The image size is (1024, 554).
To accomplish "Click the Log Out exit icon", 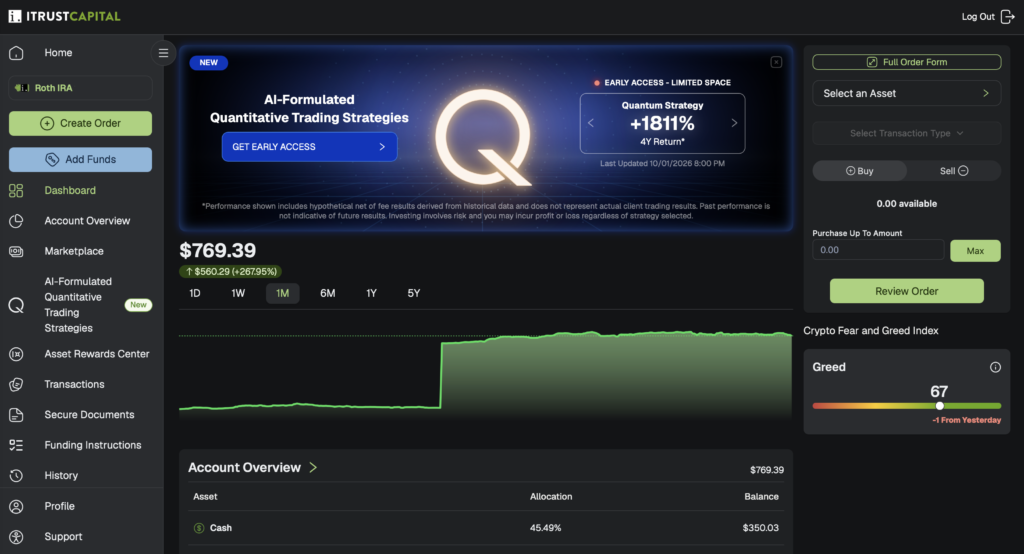I will 1008,16.
